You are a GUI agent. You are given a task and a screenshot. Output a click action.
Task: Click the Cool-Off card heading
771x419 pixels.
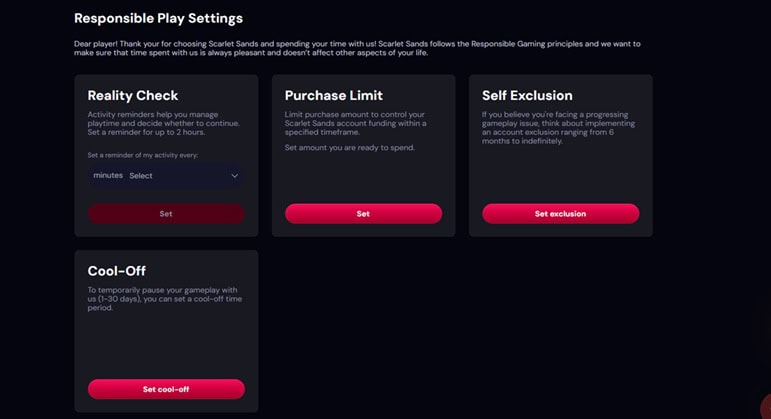point(117,271)
